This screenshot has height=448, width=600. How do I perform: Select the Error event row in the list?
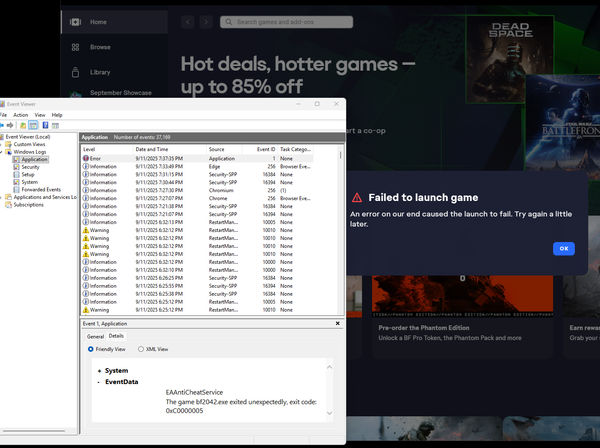197,158
